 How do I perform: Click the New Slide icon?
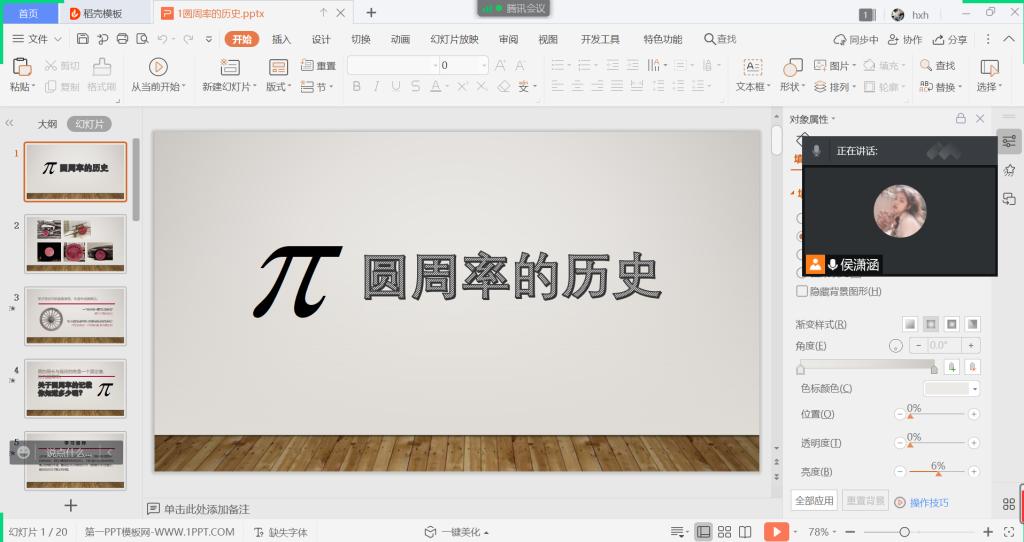click(x=230, y=67)
